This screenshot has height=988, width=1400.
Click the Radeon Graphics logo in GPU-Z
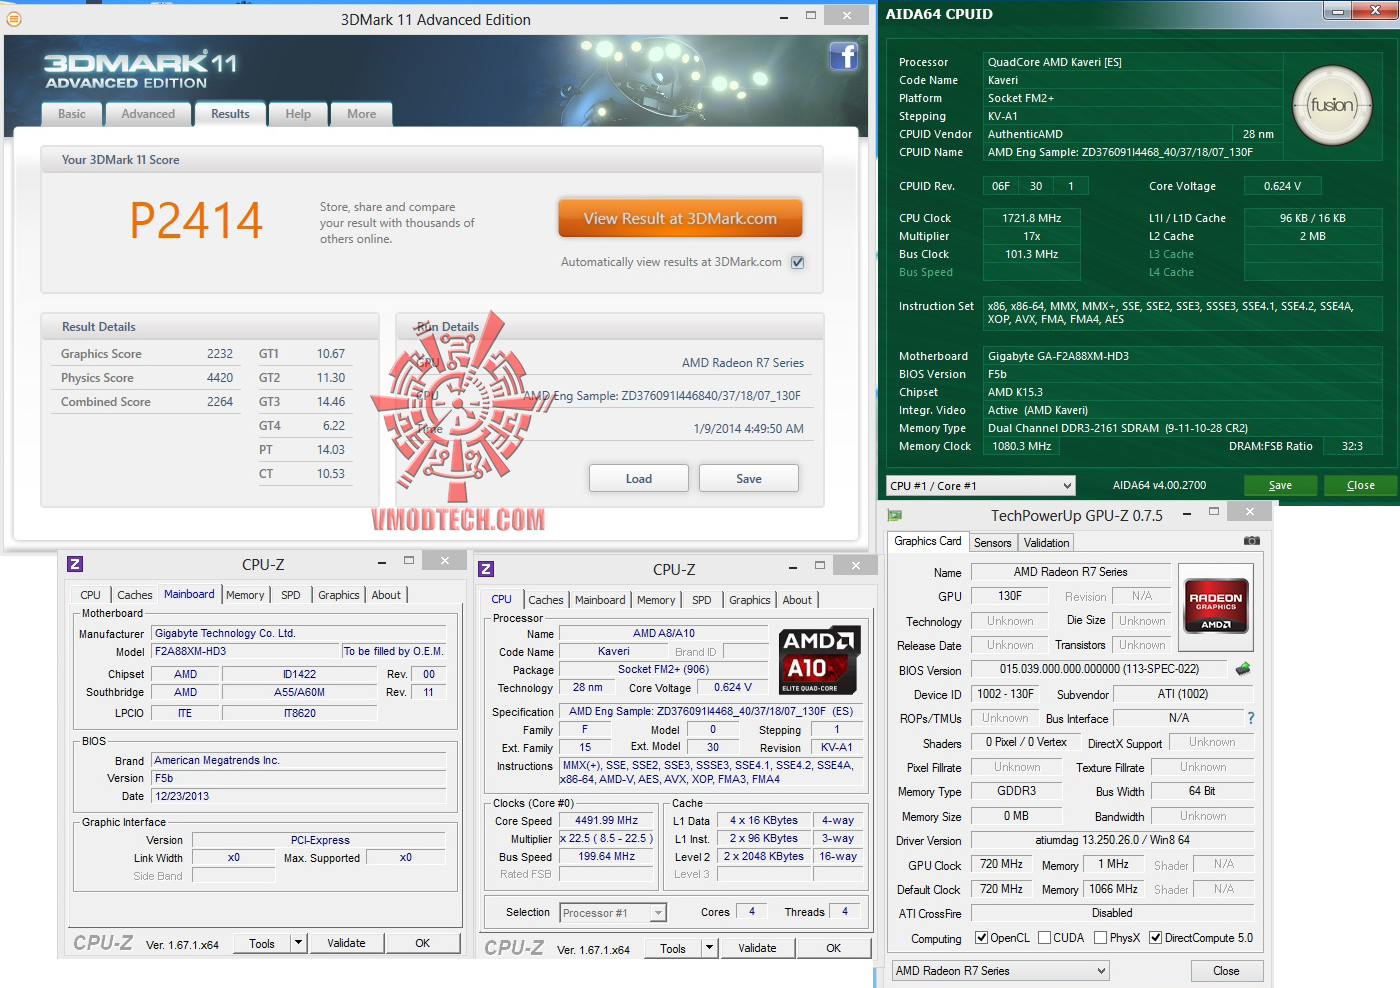1216,606
